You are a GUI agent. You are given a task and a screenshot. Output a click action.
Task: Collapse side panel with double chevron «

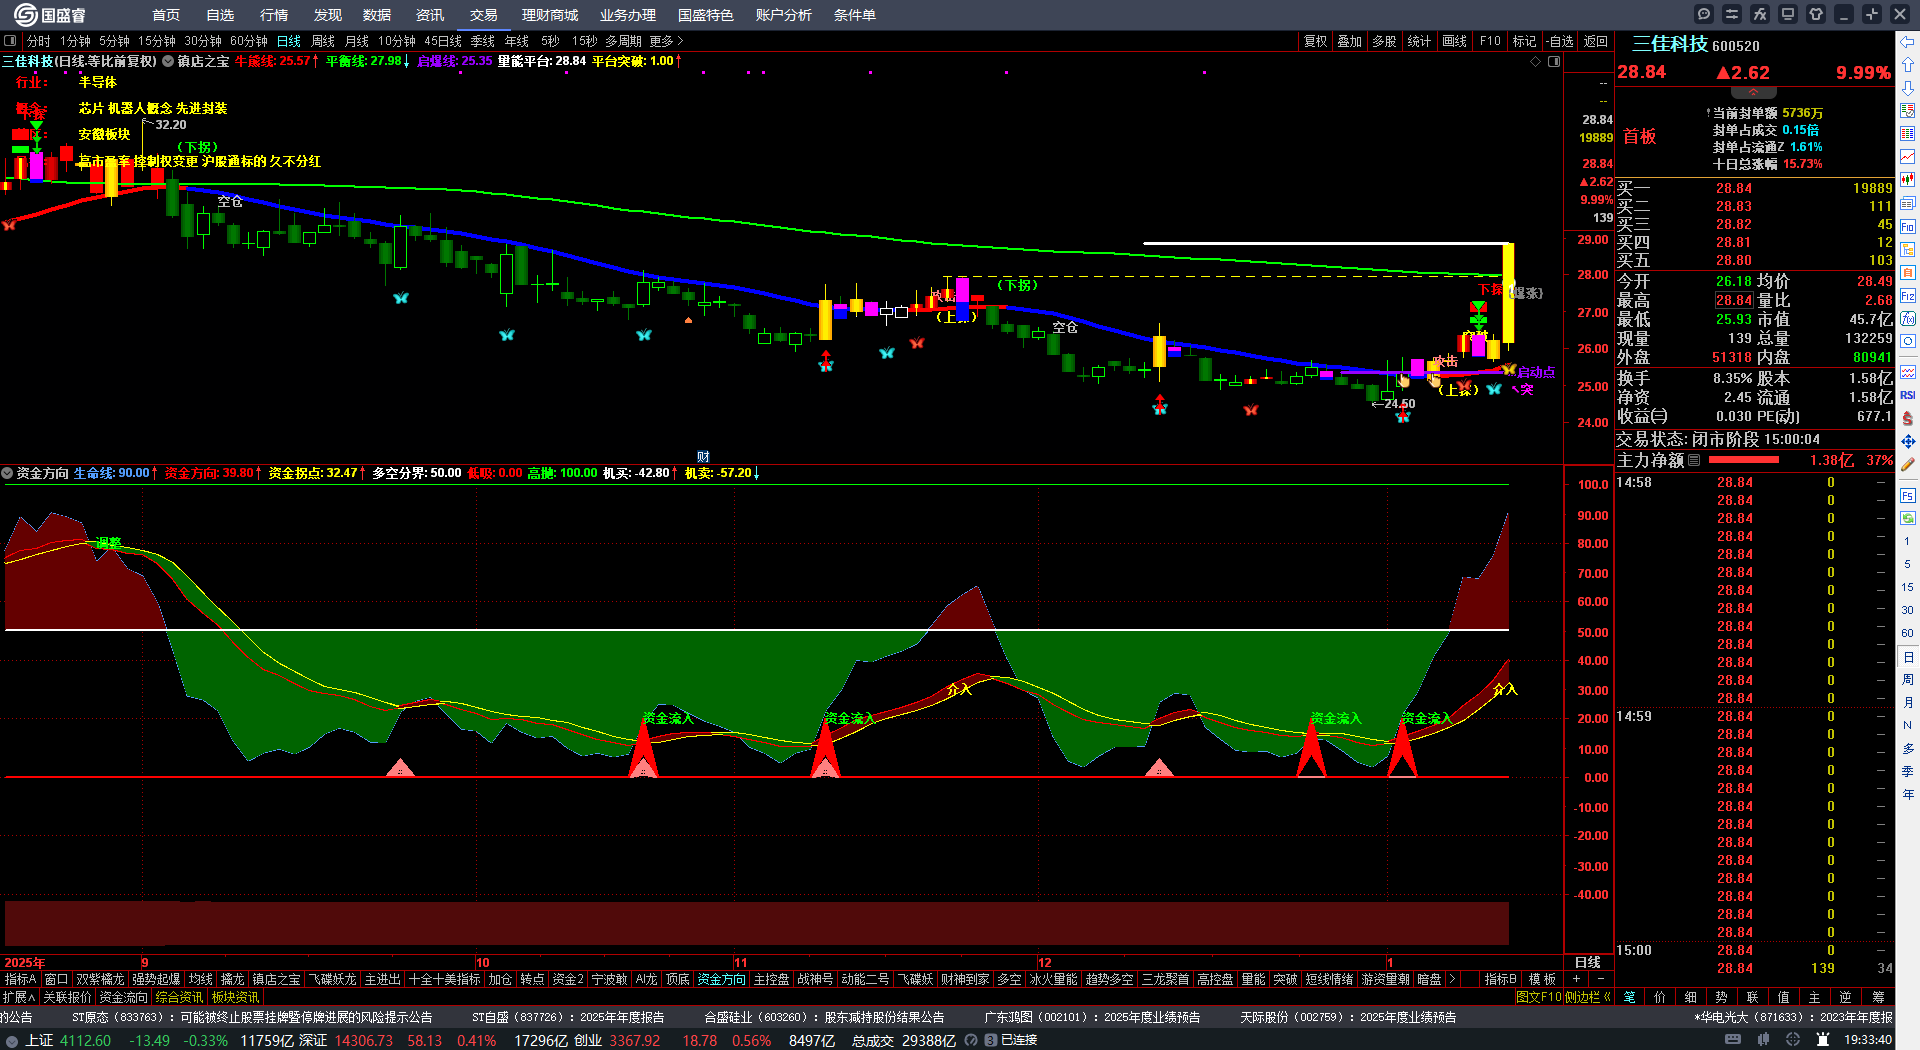click(1607, 997)
